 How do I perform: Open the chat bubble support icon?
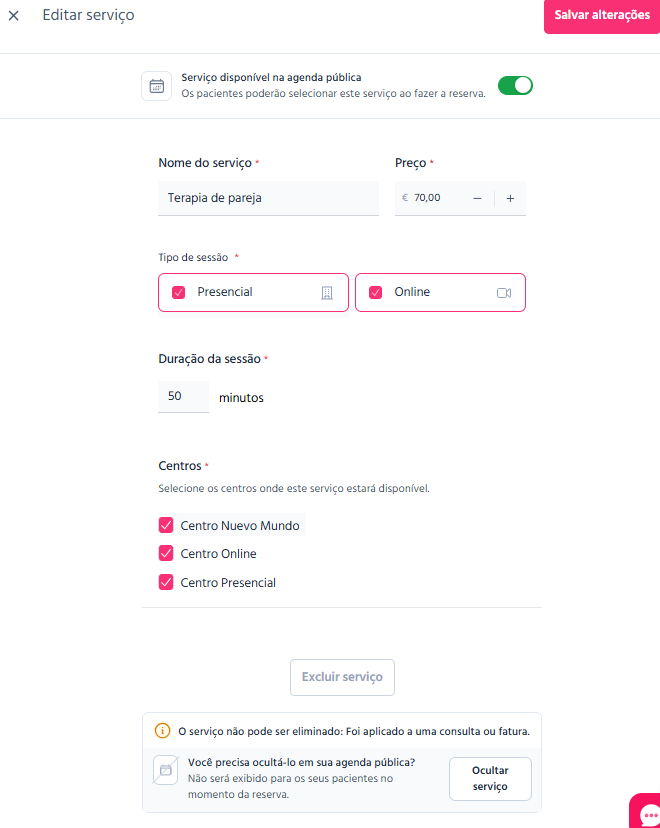point(646,812)
